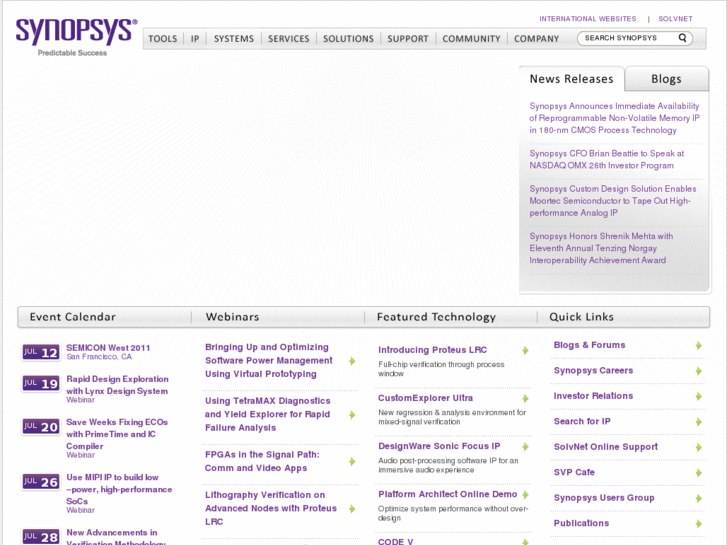Click green arrow beside Platform Architect Online Demo
Screen dimensions: 727x545
click(x=525, y=495)
